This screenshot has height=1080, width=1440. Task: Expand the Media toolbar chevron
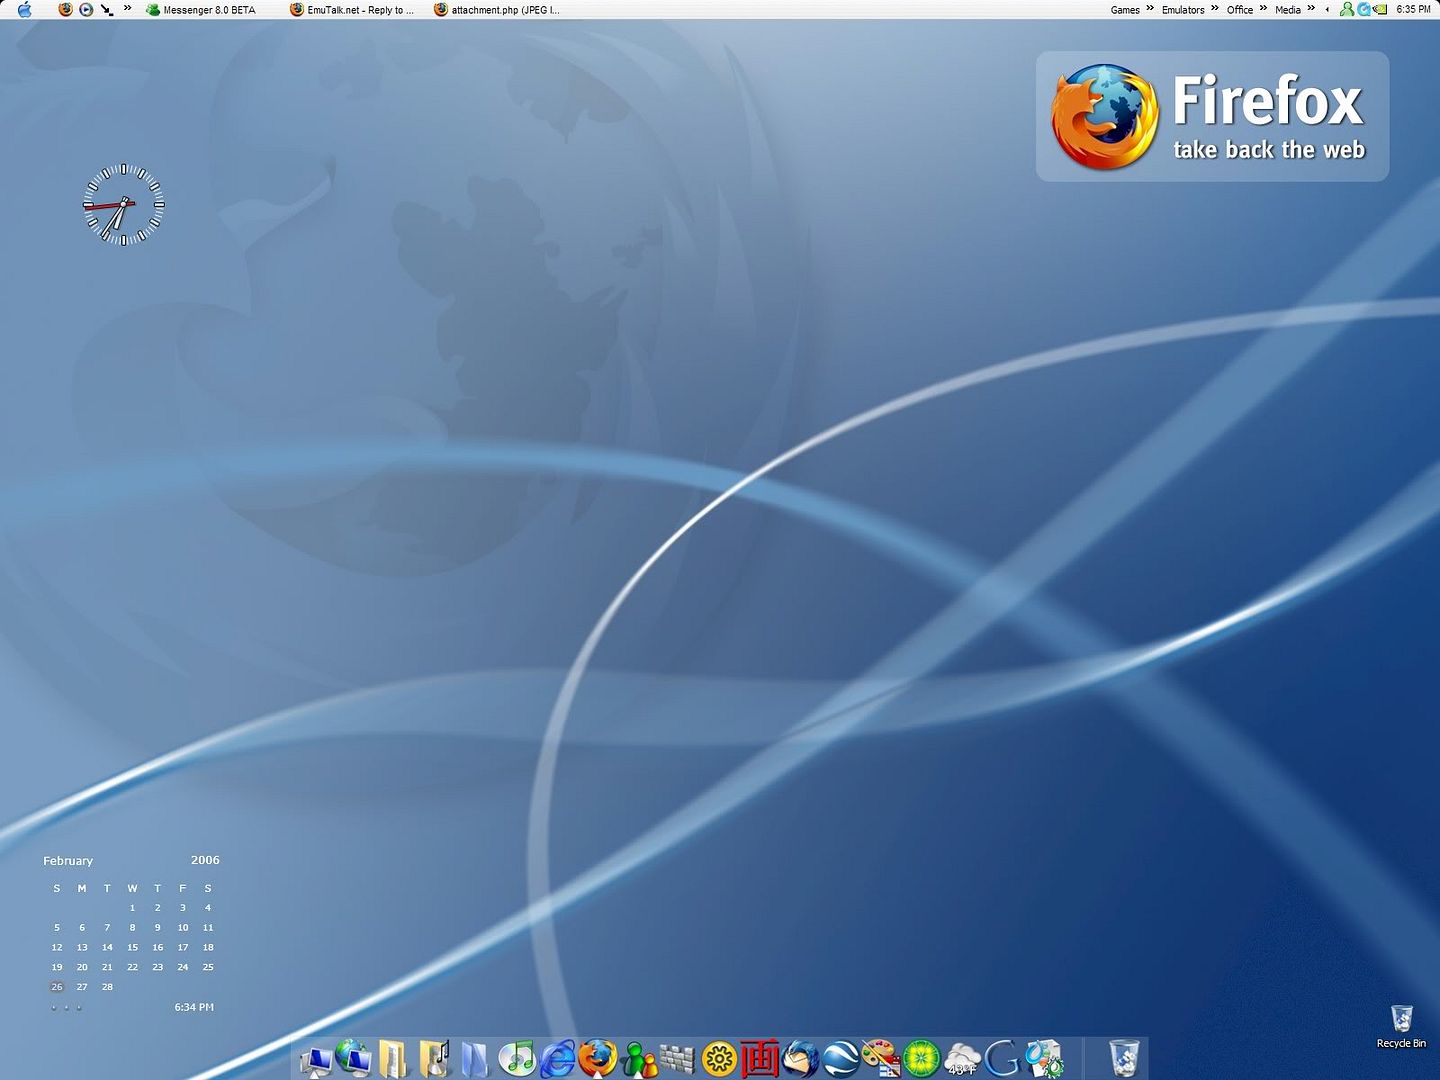click(1311, 8)
